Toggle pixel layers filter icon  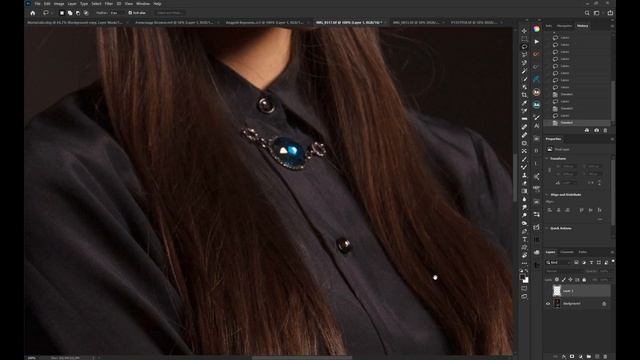point(576,262)
